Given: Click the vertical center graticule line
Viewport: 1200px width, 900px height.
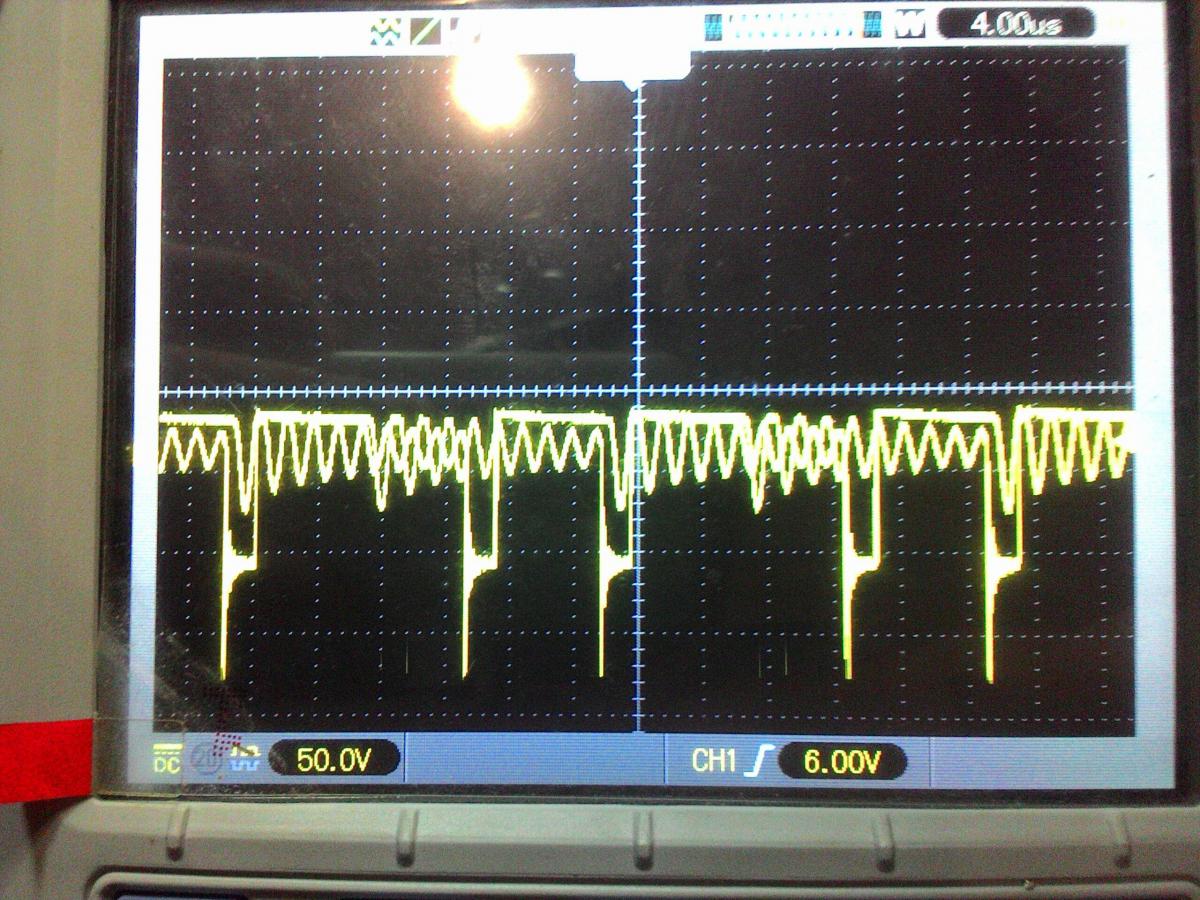Looking at the screenshot, I should click(x=638, y=250).
